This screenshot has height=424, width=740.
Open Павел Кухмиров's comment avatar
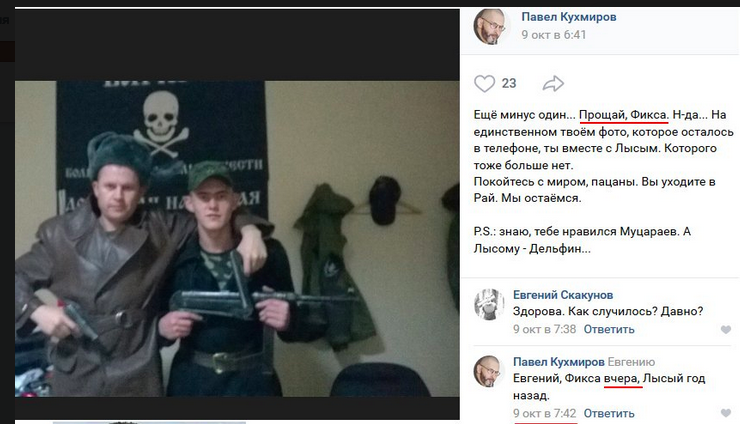point(489,371)
